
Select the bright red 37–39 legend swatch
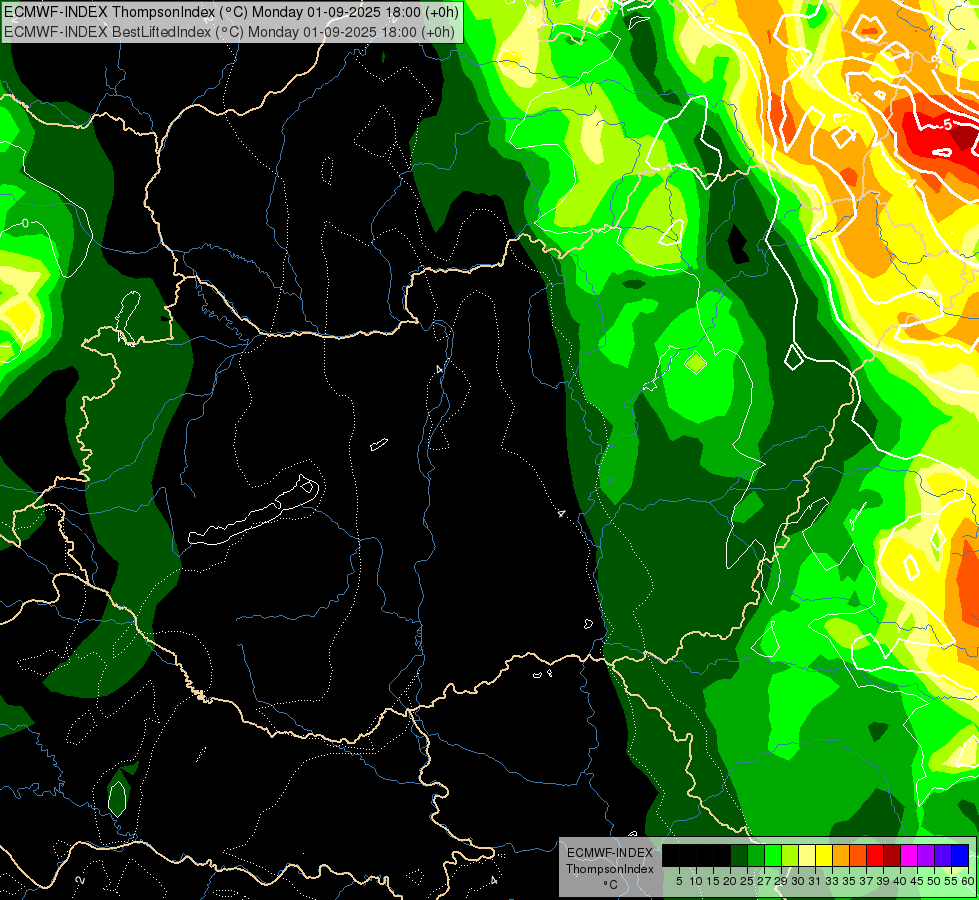point(875,855)
